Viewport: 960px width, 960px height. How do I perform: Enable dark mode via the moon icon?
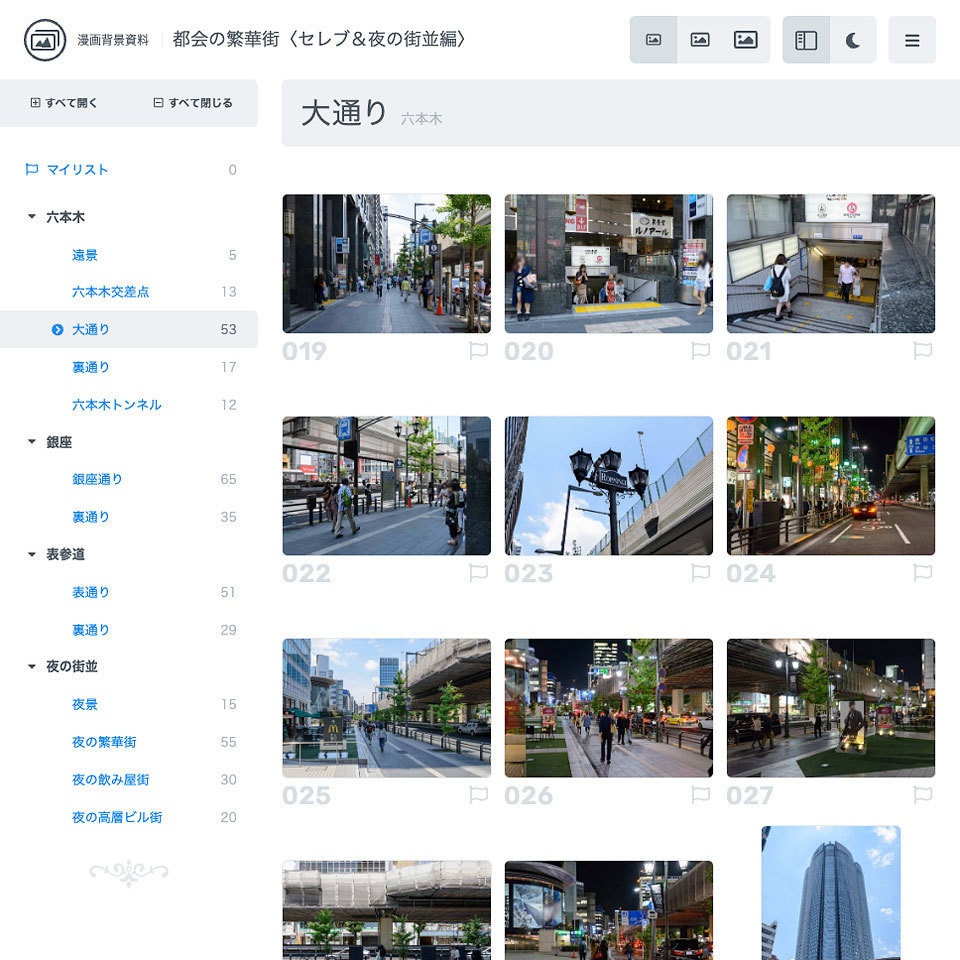850,40
